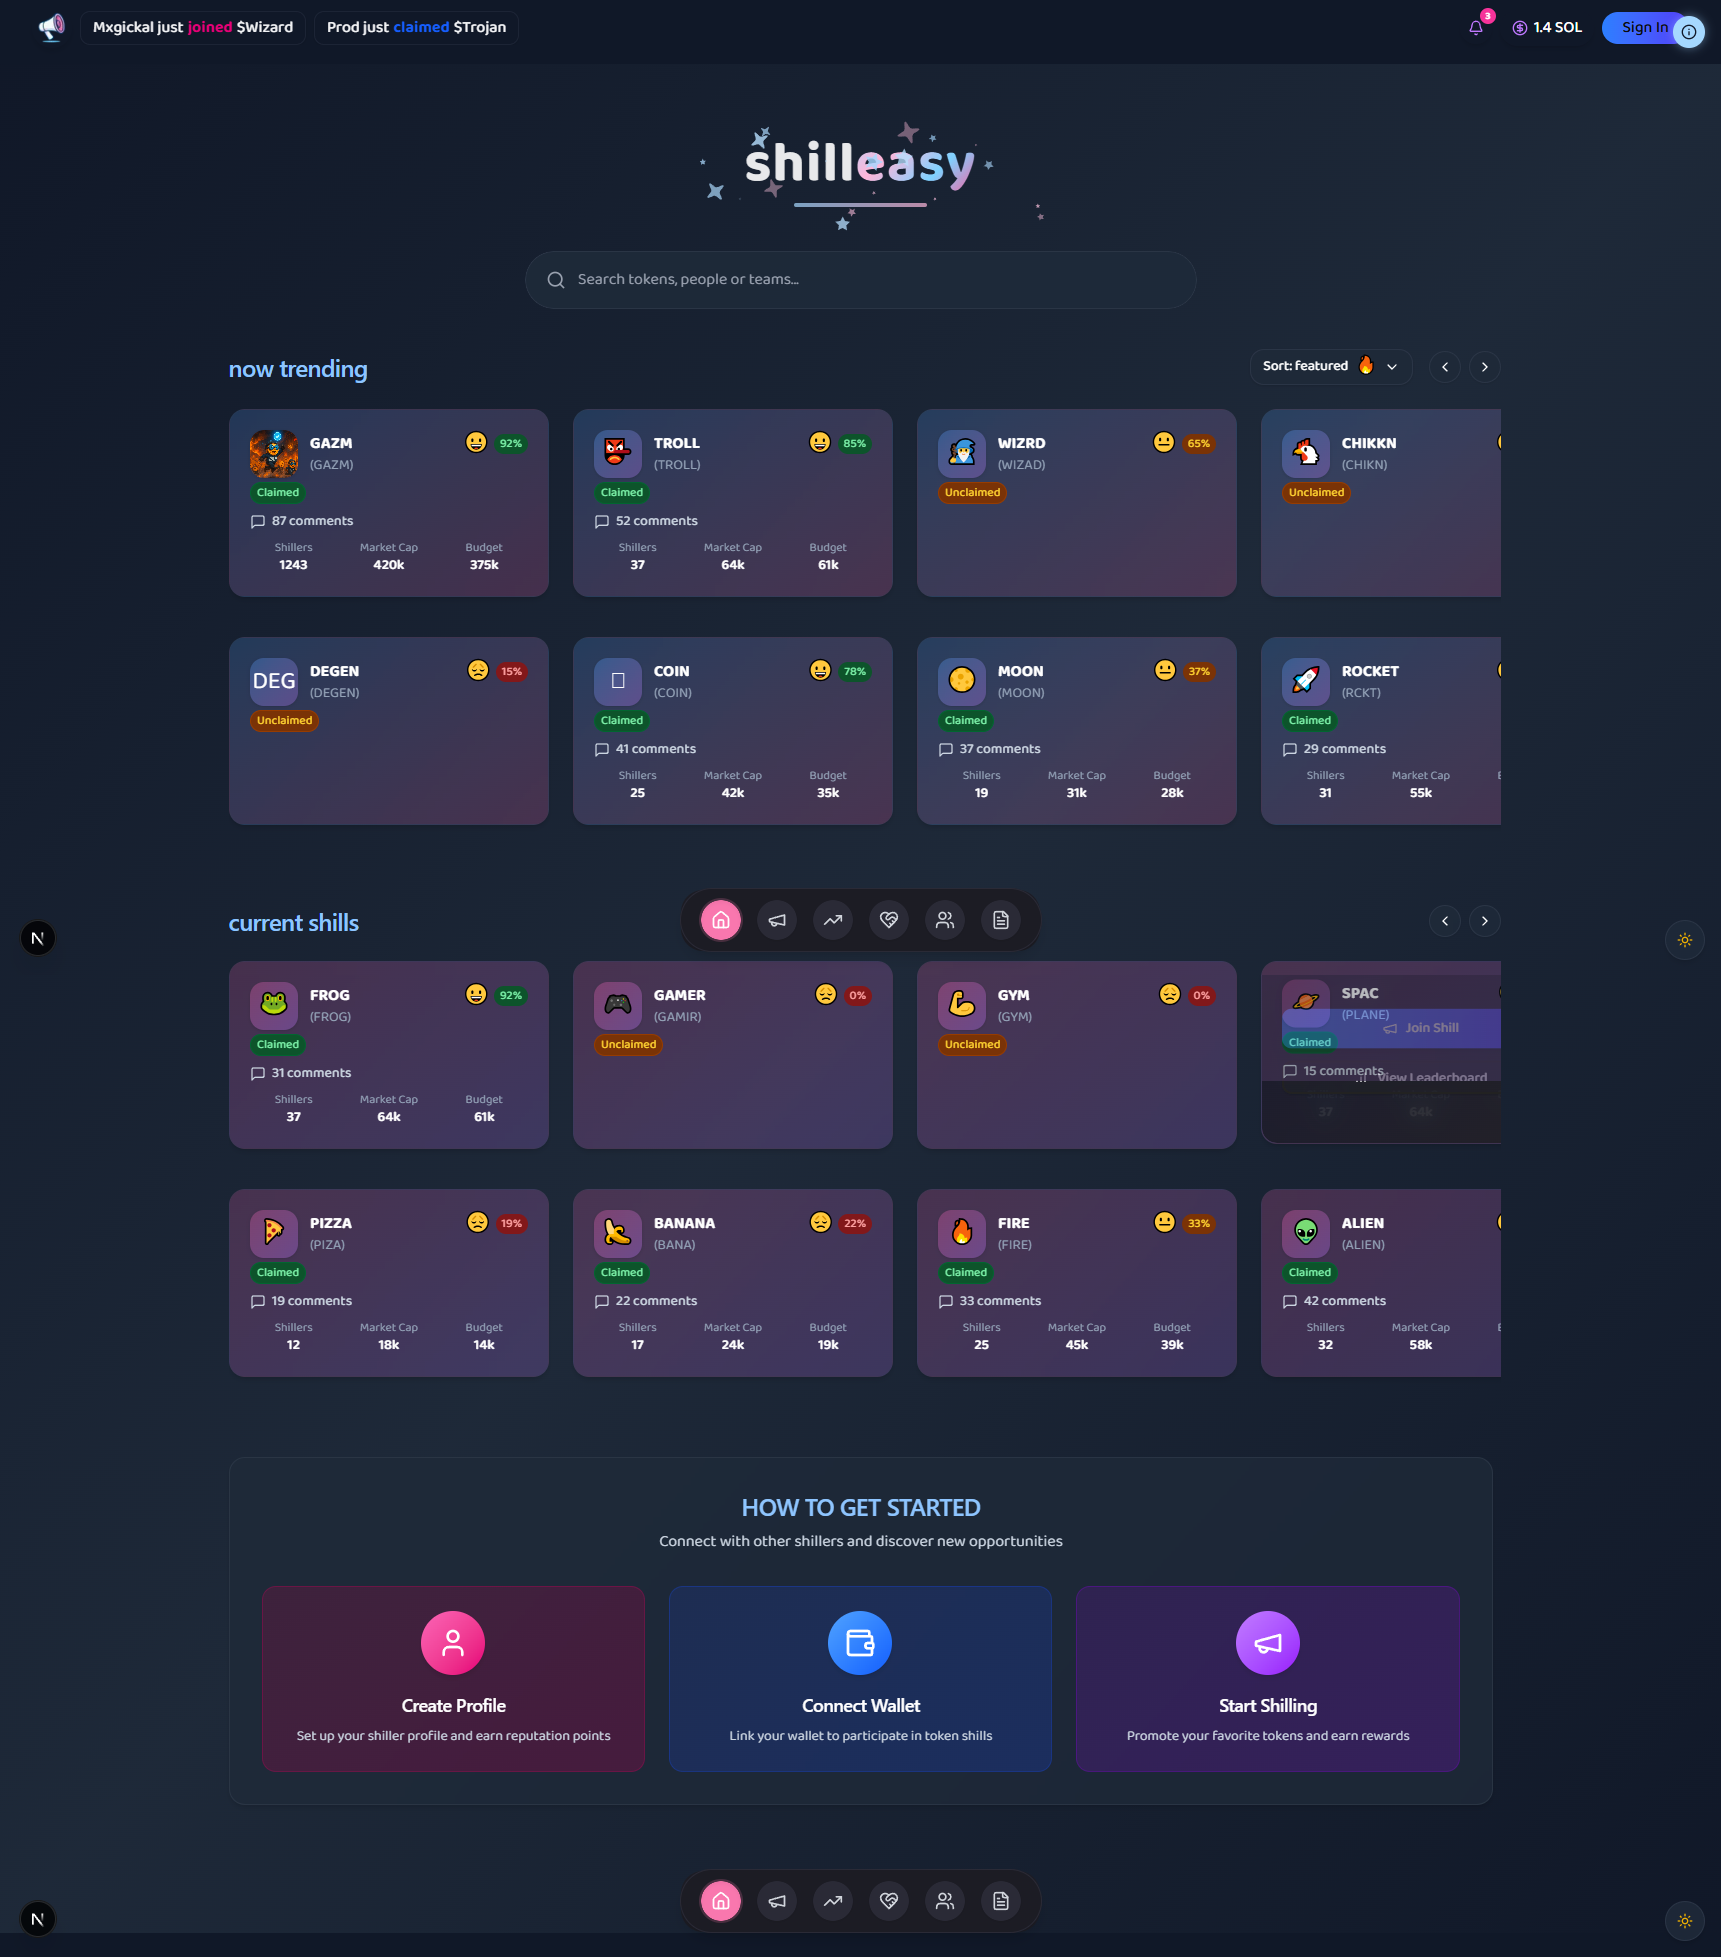Click the SOL coin balance icon
This screenshot has height=1957, width=1721.
[x=1520, y=28]
